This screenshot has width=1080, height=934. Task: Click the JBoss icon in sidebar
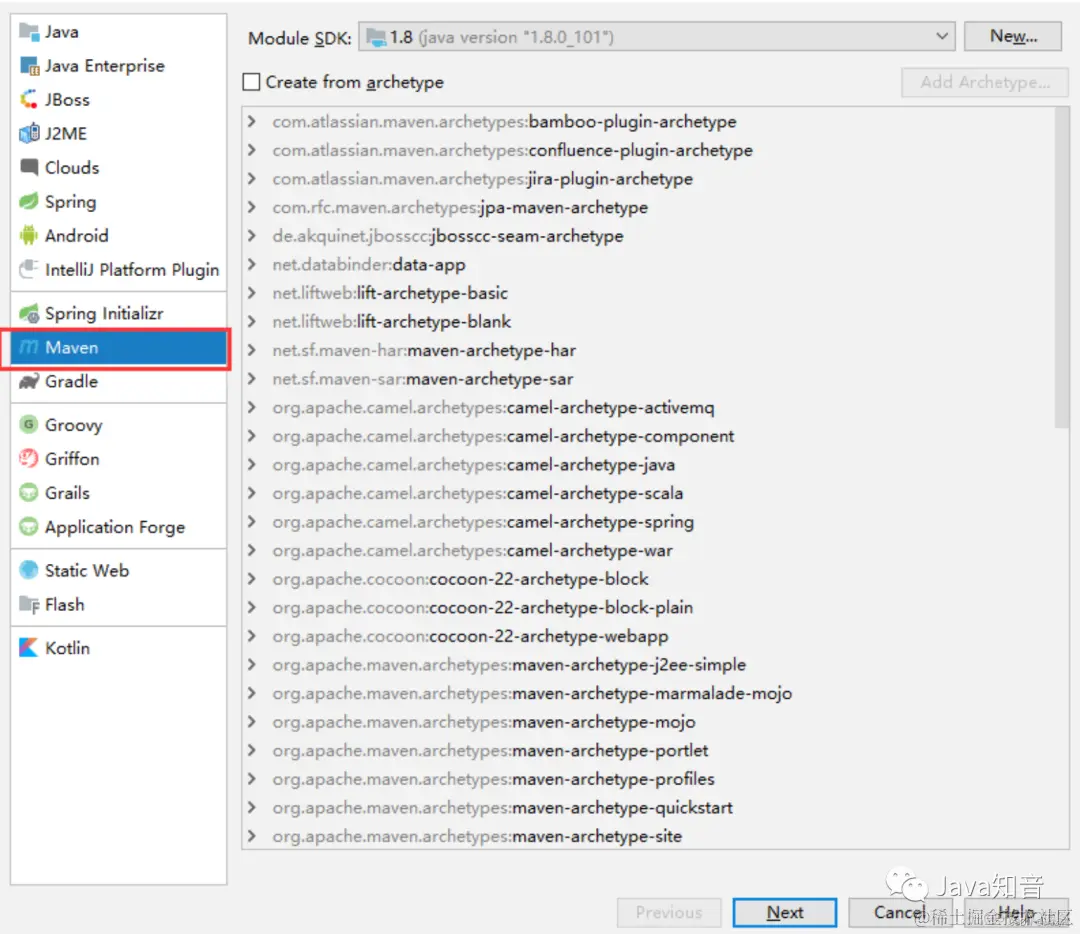click(29, 100)
